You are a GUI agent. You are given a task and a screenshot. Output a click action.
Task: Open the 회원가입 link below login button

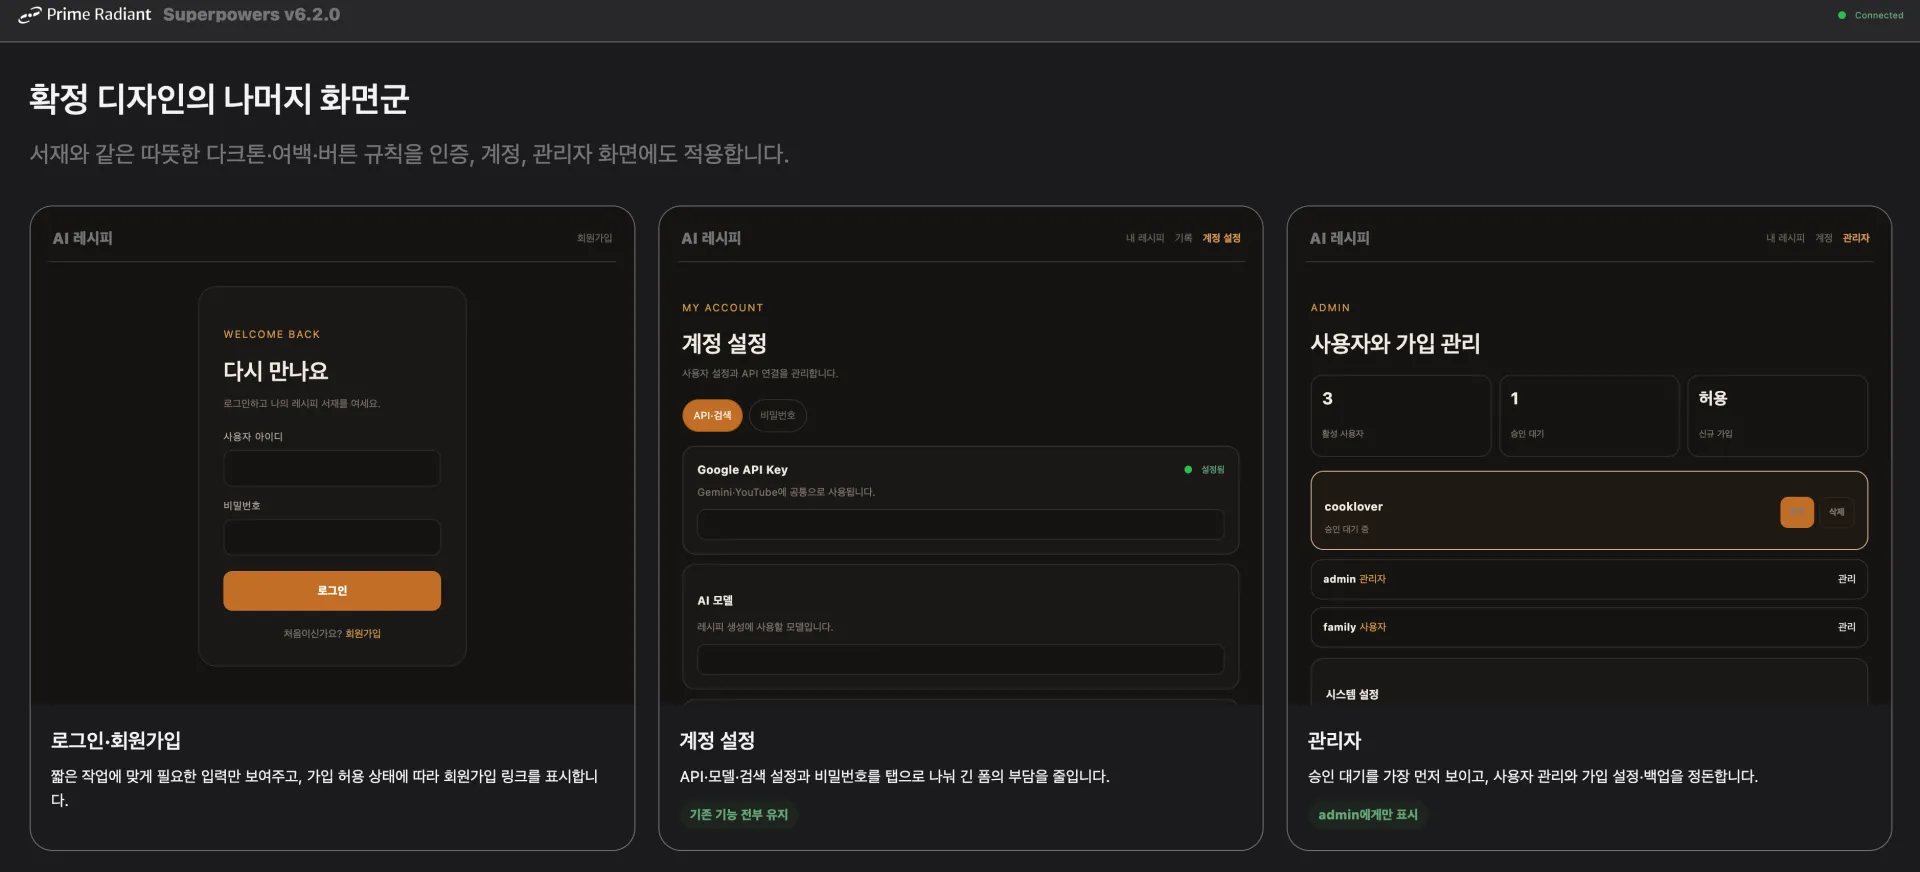(x=363, y=633)
